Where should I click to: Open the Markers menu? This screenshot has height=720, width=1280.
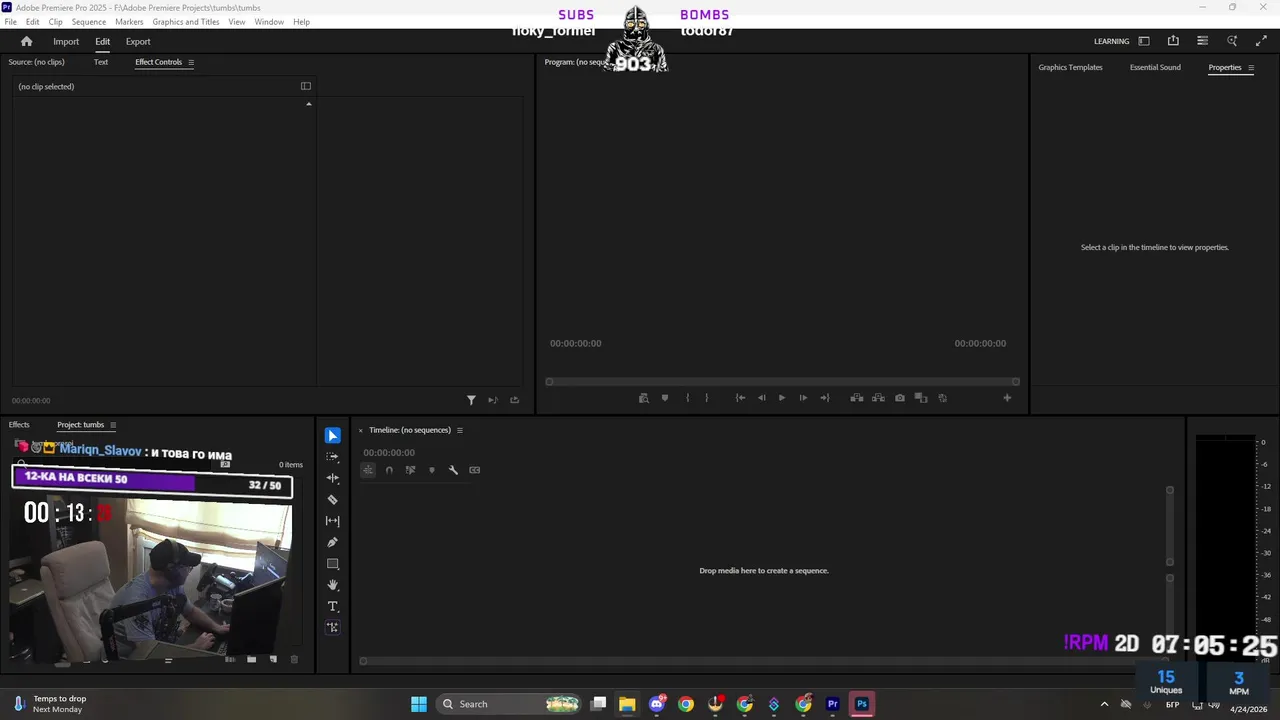click(129, 22)
